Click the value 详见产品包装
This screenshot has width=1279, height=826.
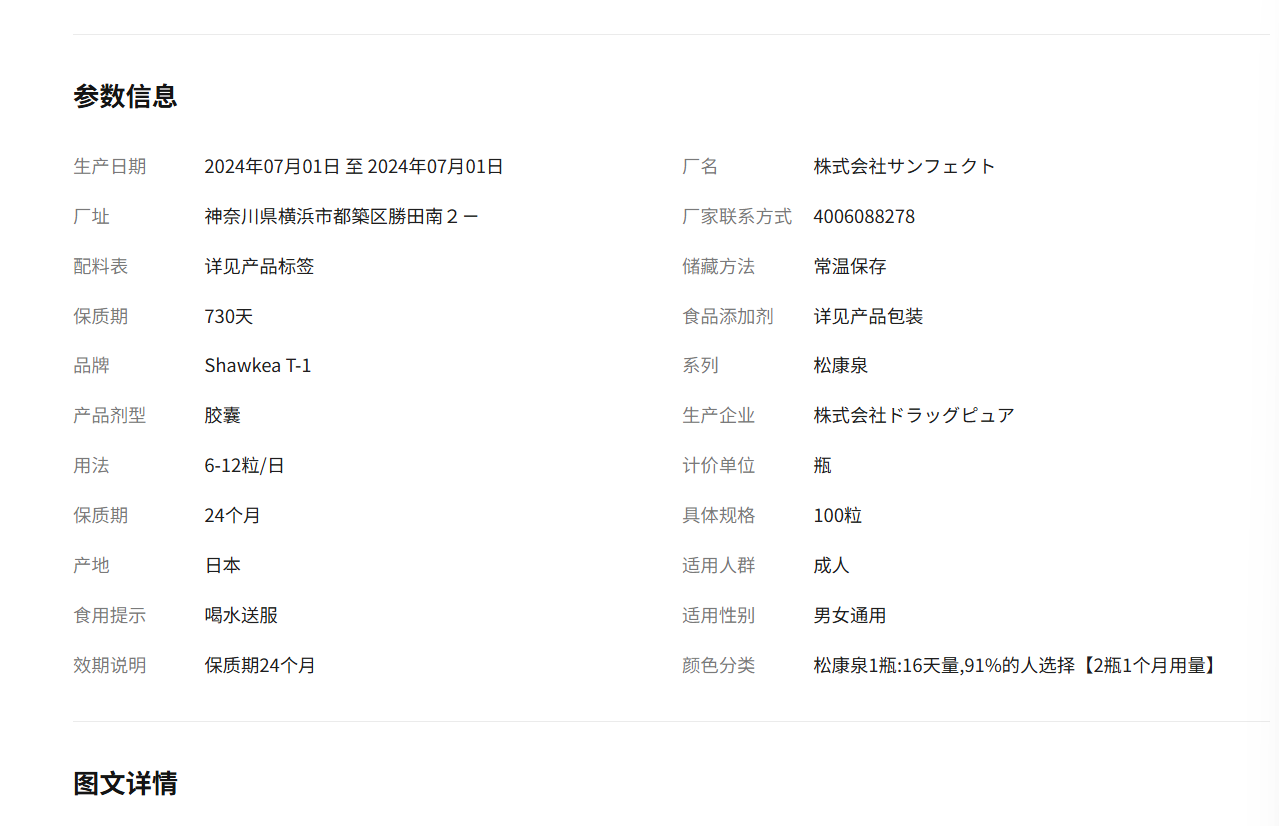click(868, 317)
